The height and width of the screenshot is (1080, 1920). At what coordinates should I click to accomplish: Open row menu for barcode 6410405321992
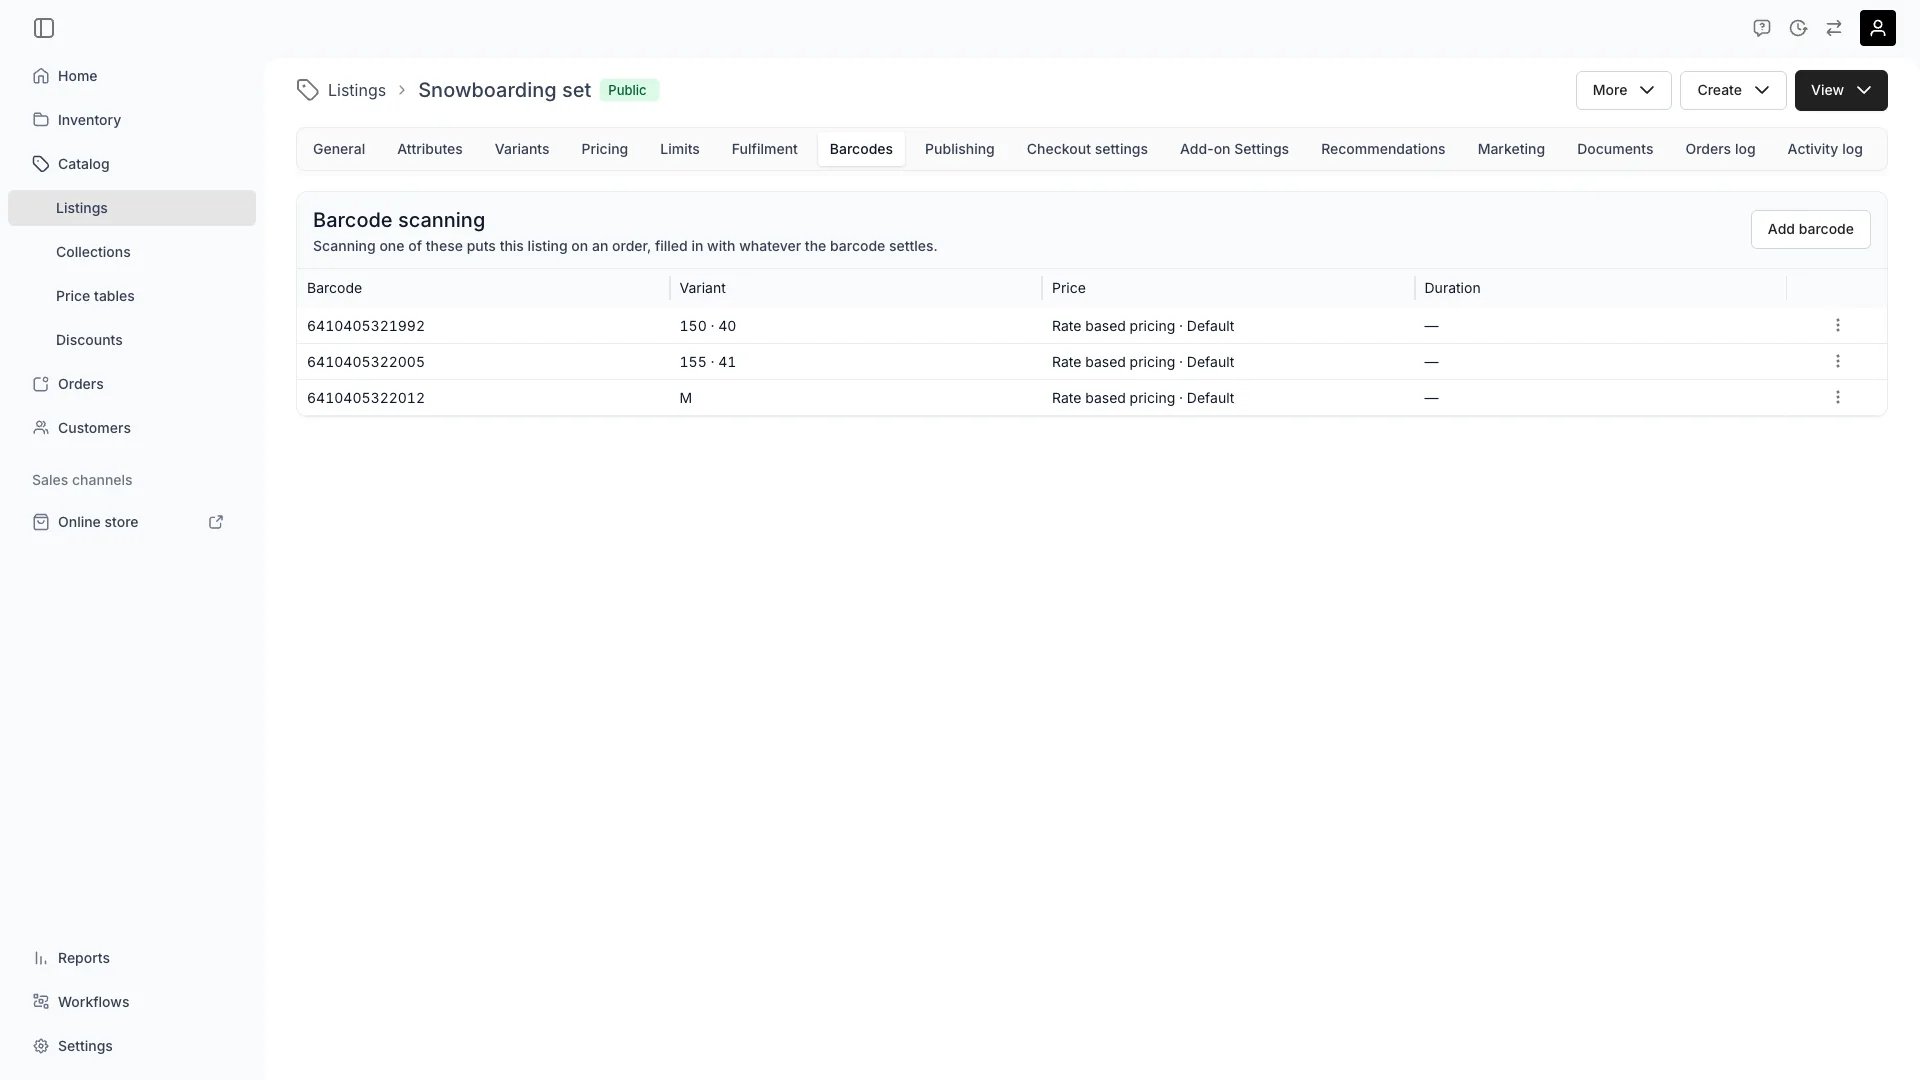1838,325
